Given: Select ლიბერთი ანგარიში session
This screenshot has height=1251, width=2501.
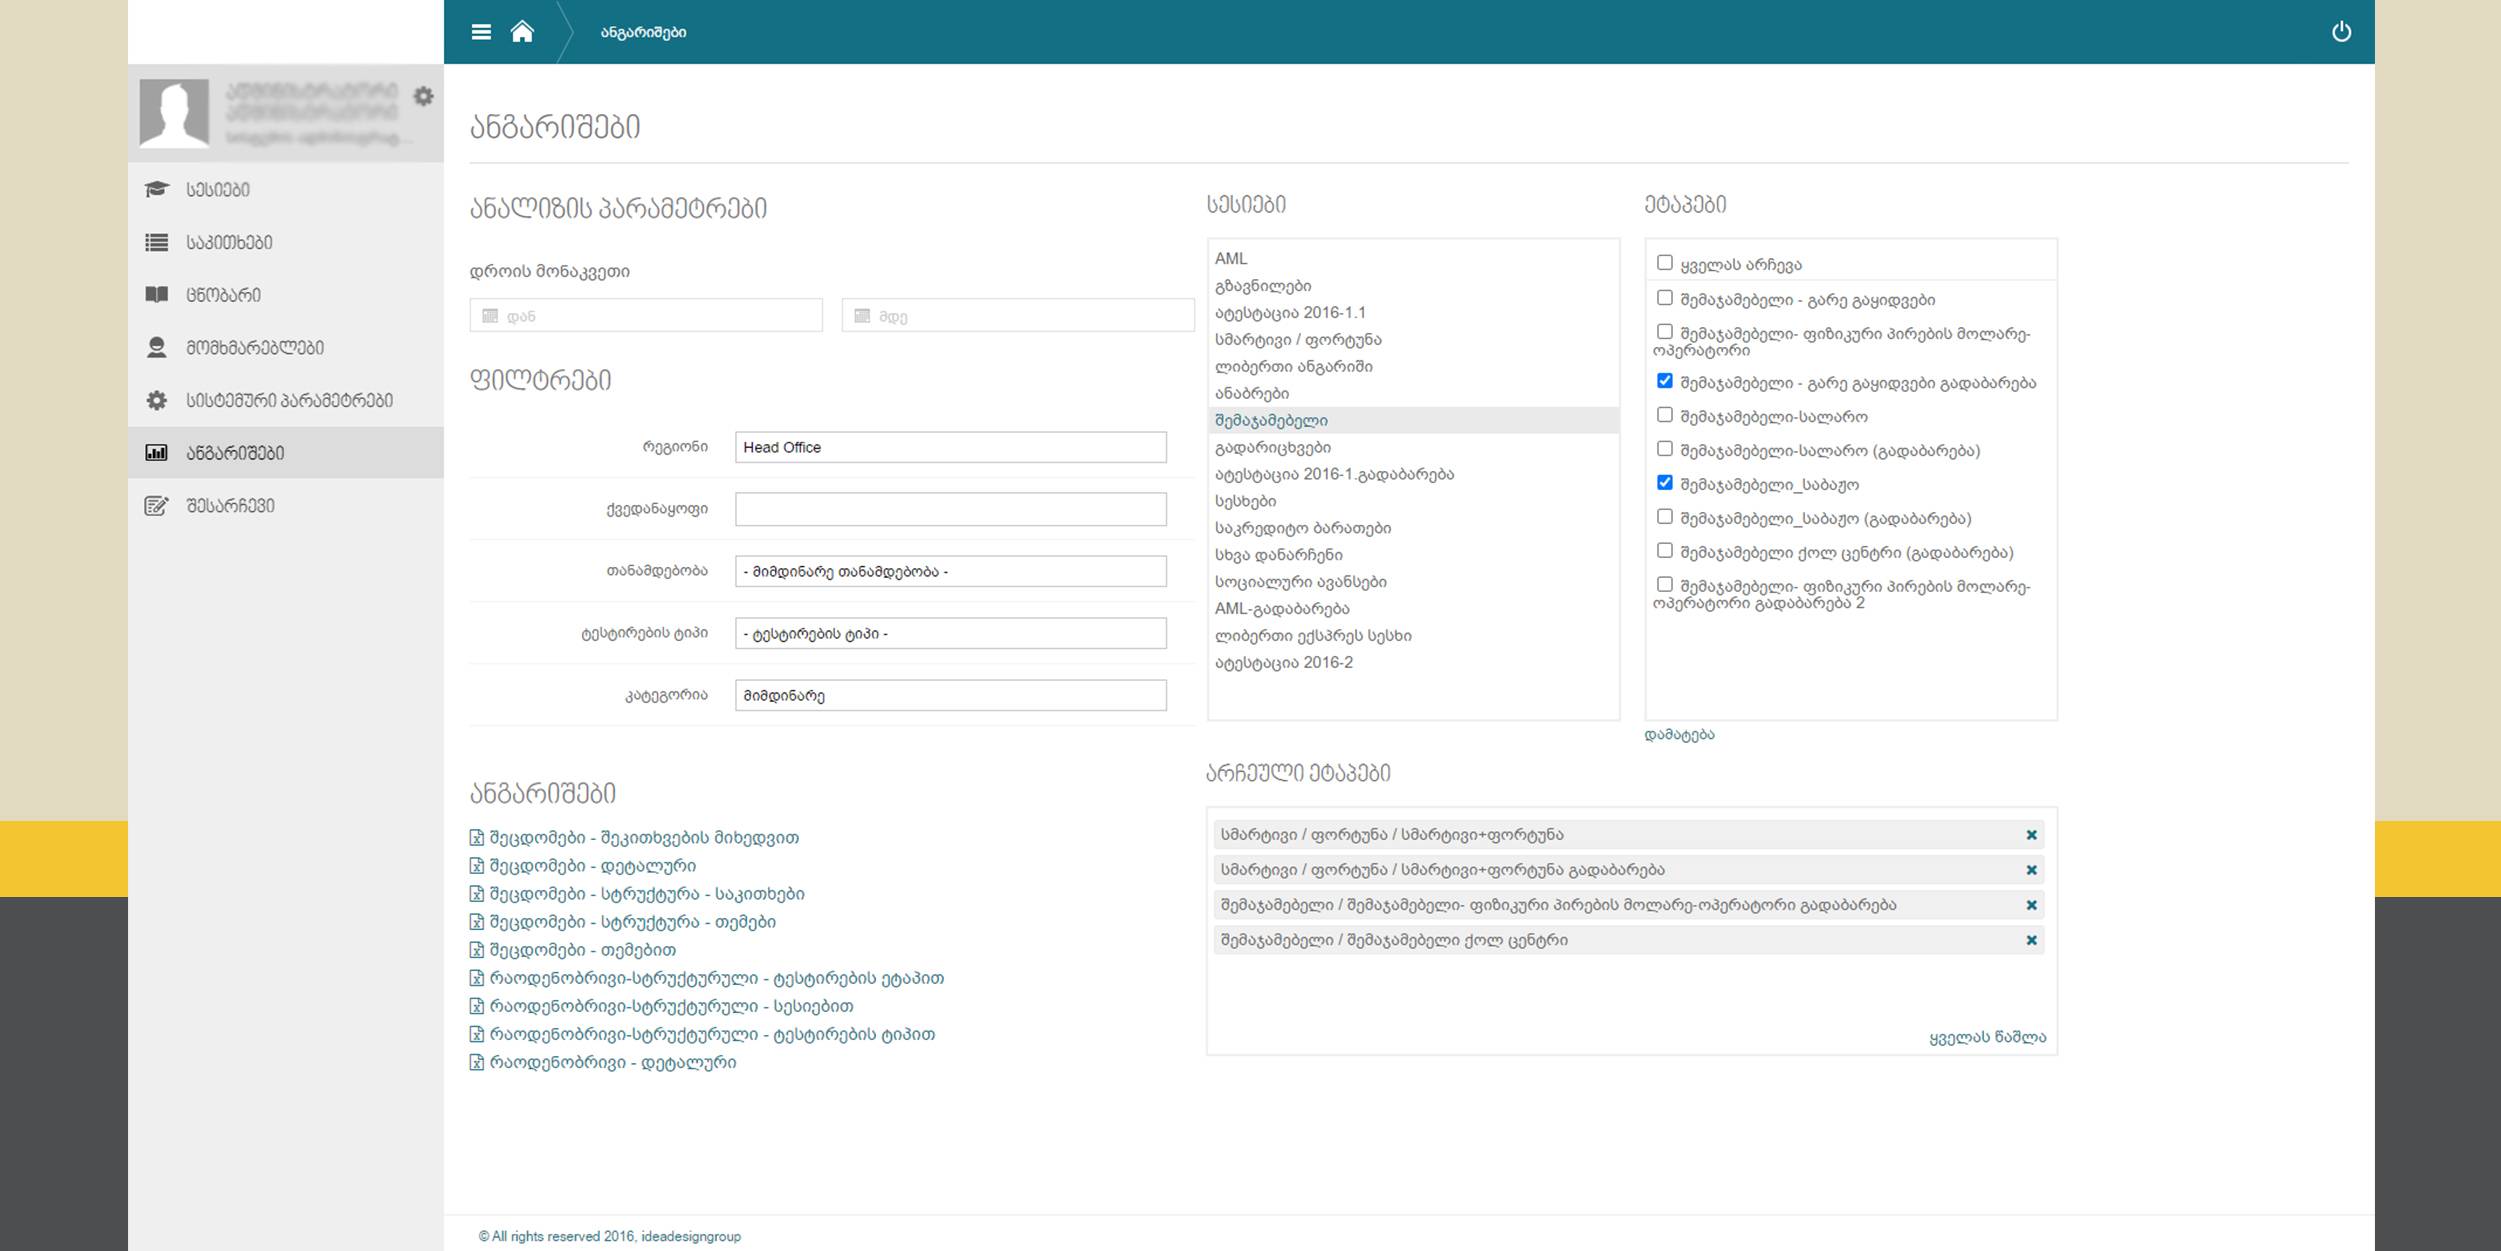Looking at the screenshot, I should [1413, 366].
